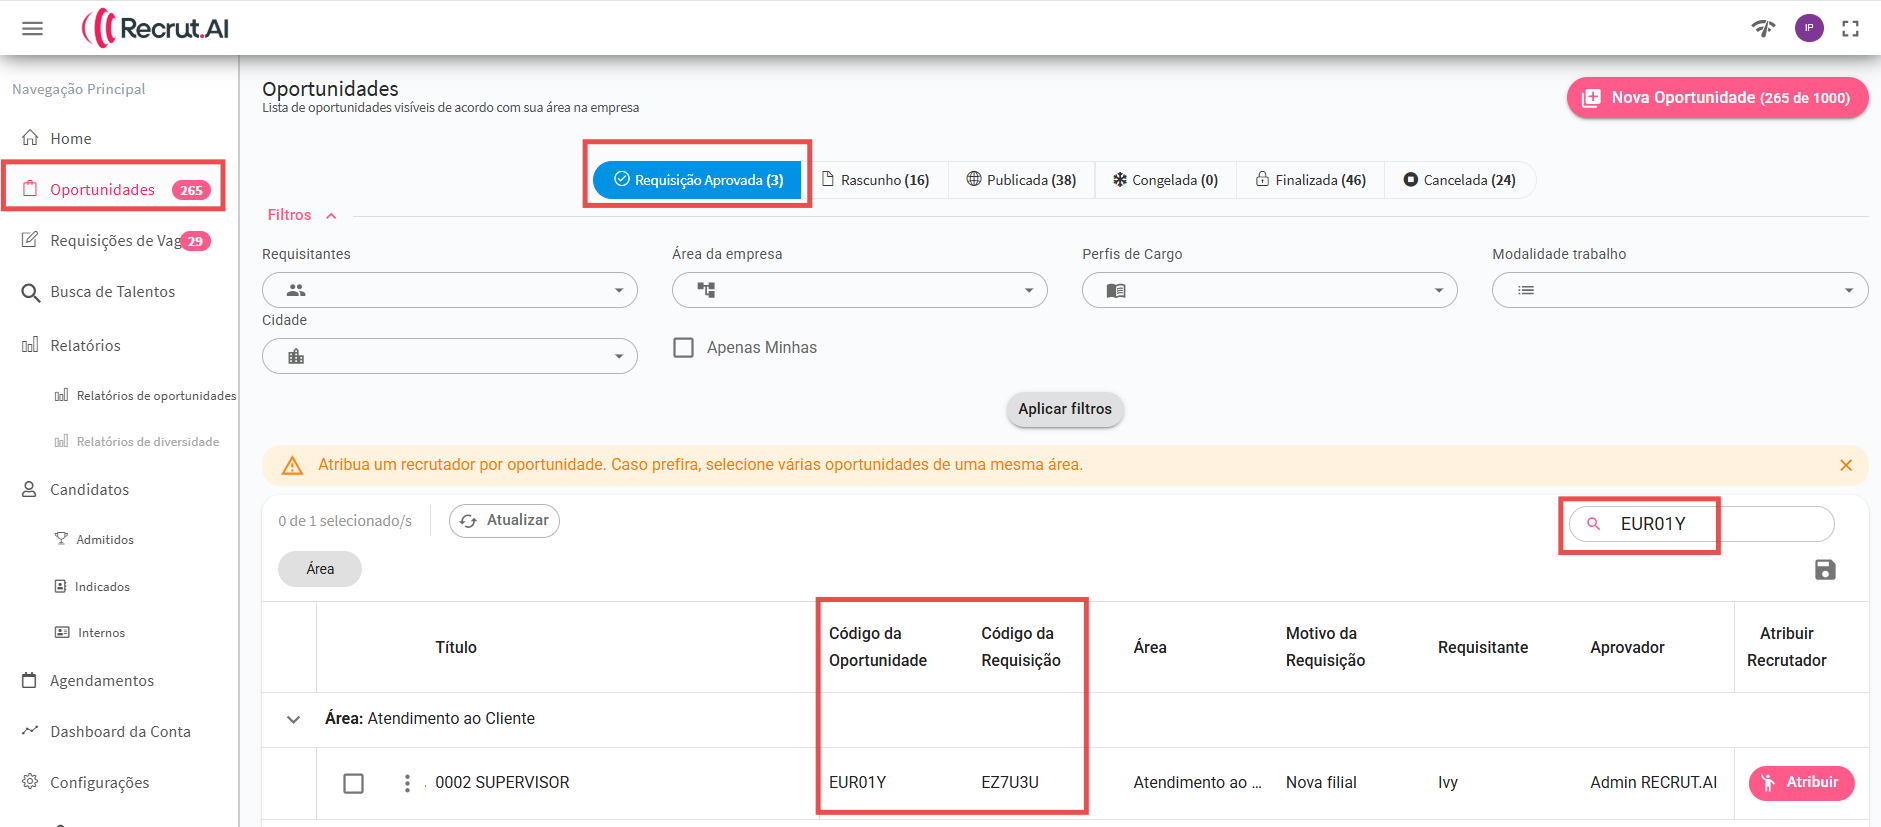Open the hamburger navigation menu

coord(32,28)
